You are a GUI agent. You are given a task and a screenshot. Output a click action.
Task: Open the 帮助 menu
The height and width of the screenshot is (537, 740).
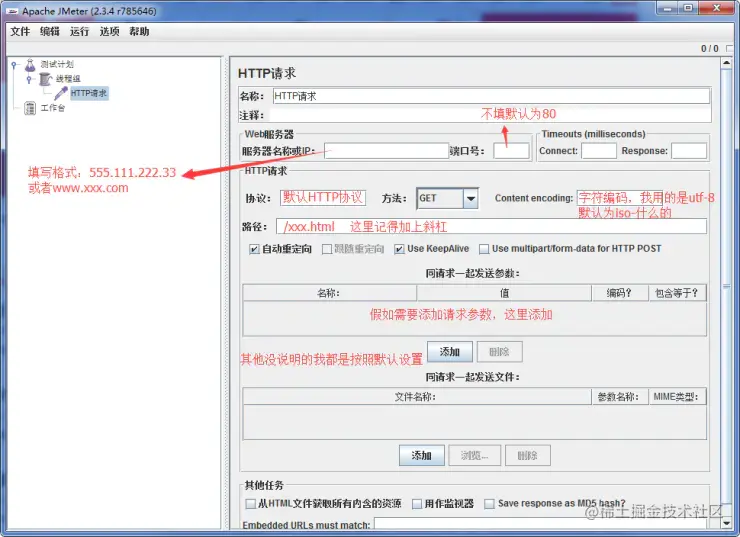coord(139,32)
